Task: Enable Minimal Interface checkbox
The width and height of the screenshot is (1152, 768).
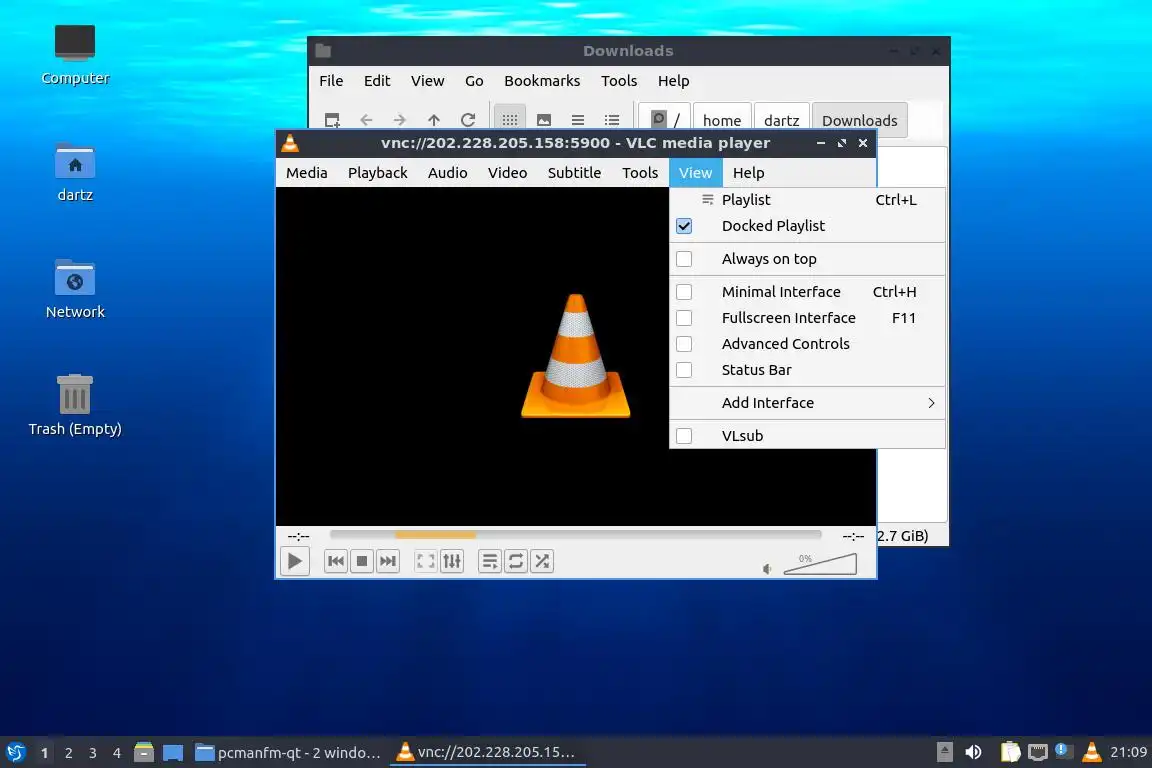Action: [684, 292]
